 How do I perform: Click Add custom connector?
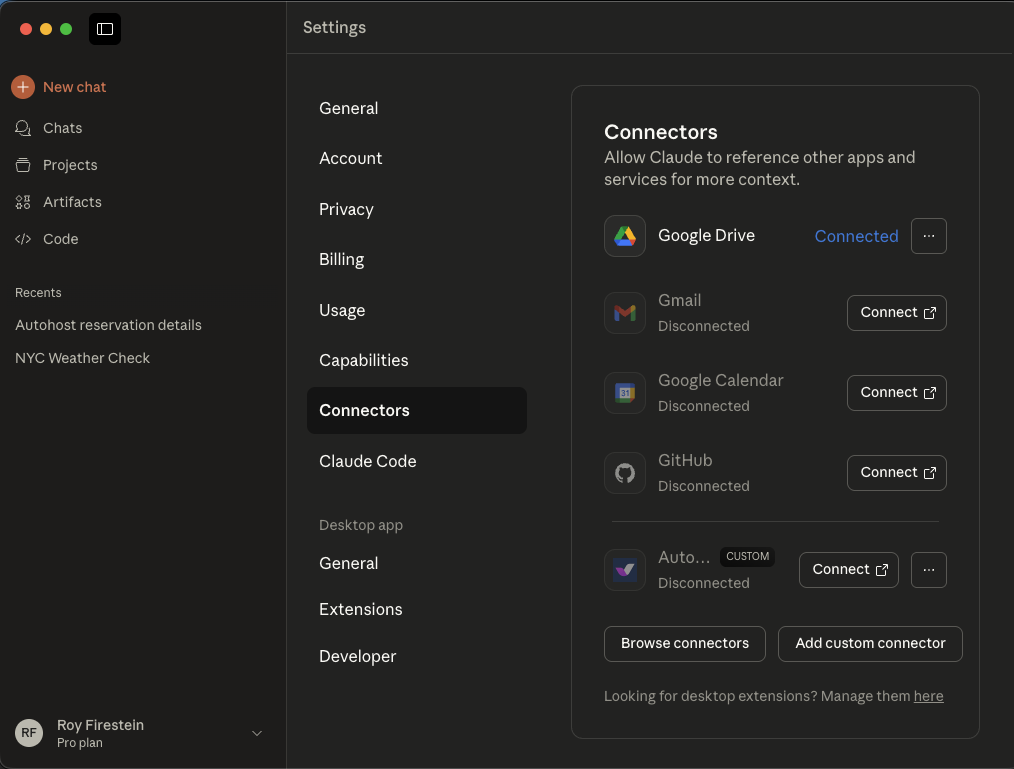(870, 643)
